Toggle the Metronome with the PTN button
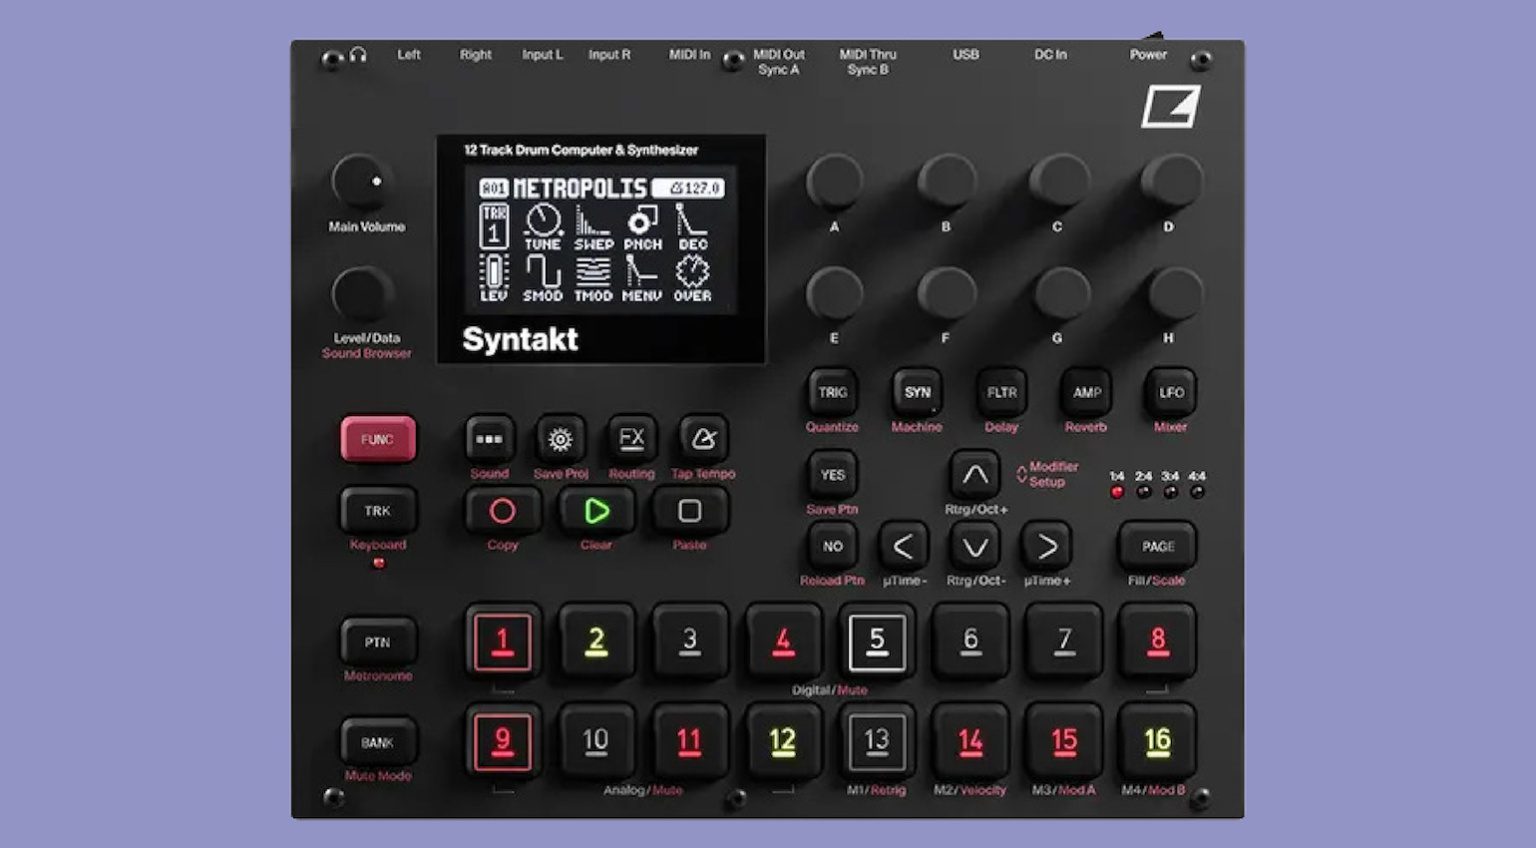Viewport: 1536px width, 848px height. pos(378,643)
